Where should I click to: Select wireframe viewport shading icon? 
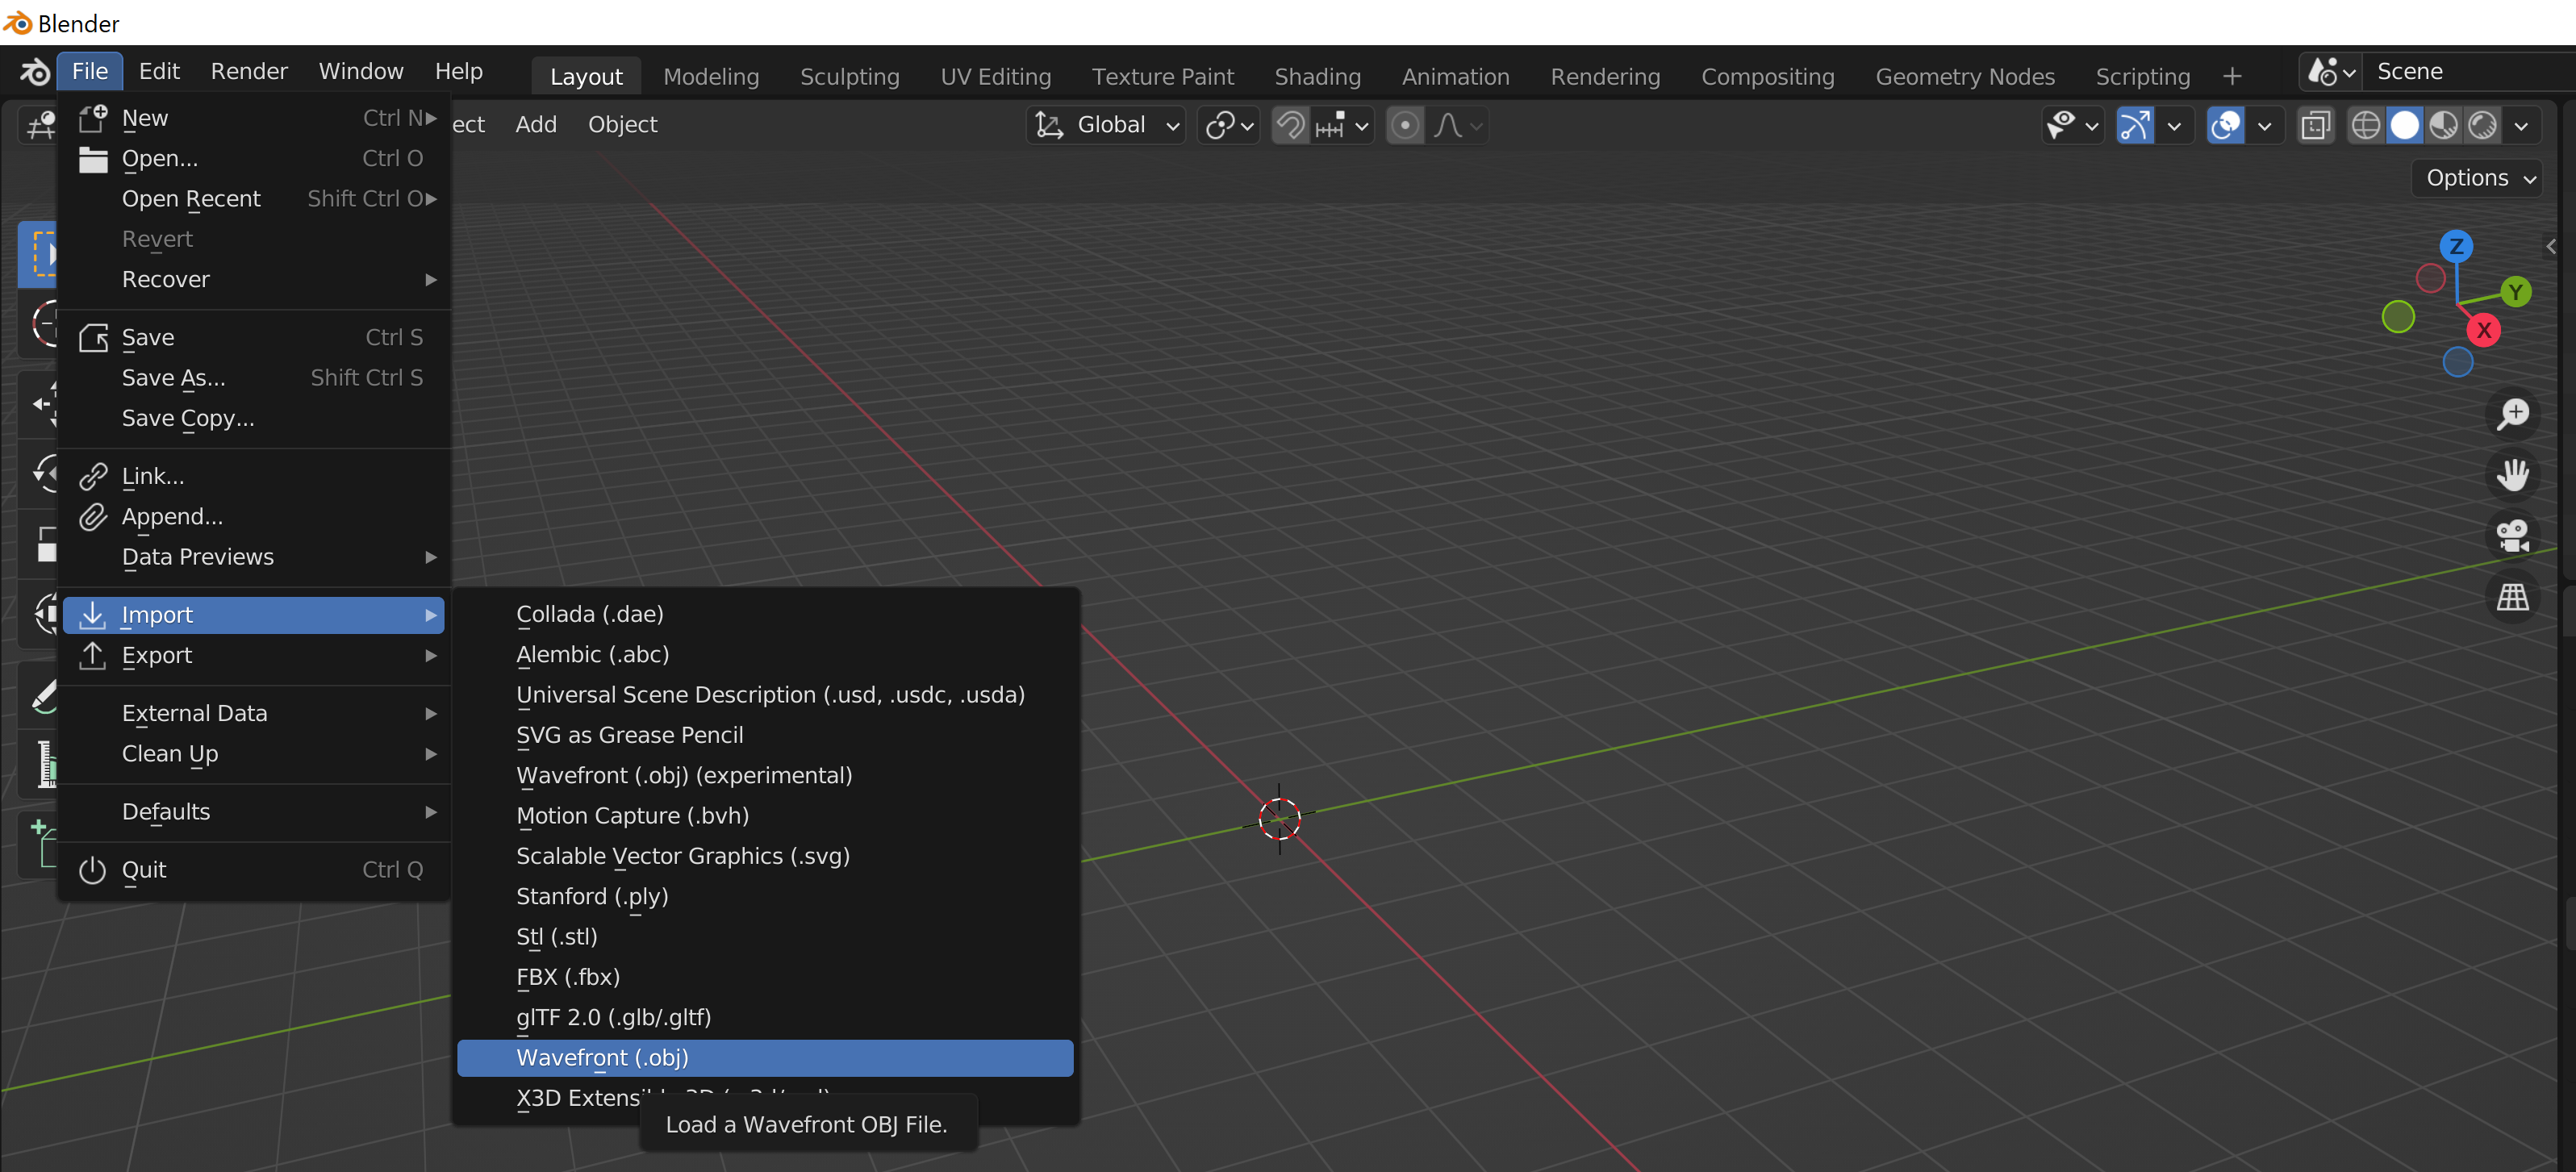(2365, 125)
